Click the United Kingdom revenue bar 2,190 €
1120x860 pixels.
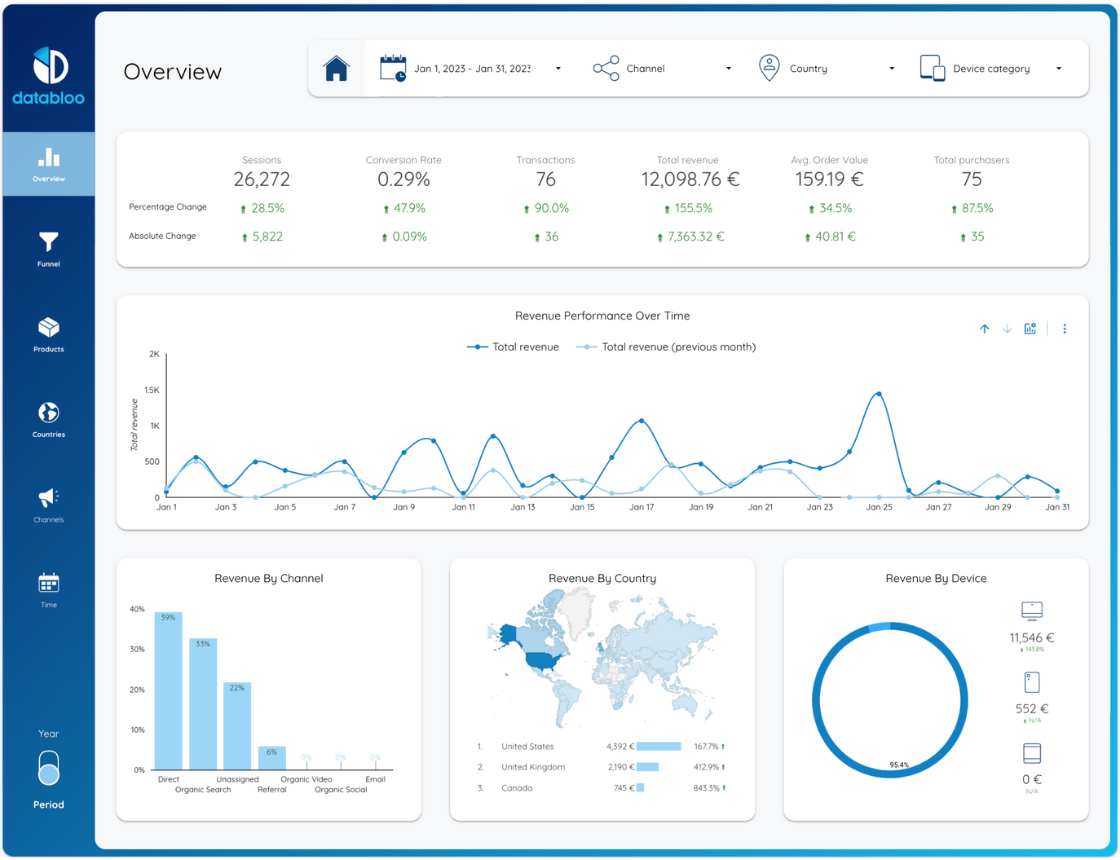647,767
